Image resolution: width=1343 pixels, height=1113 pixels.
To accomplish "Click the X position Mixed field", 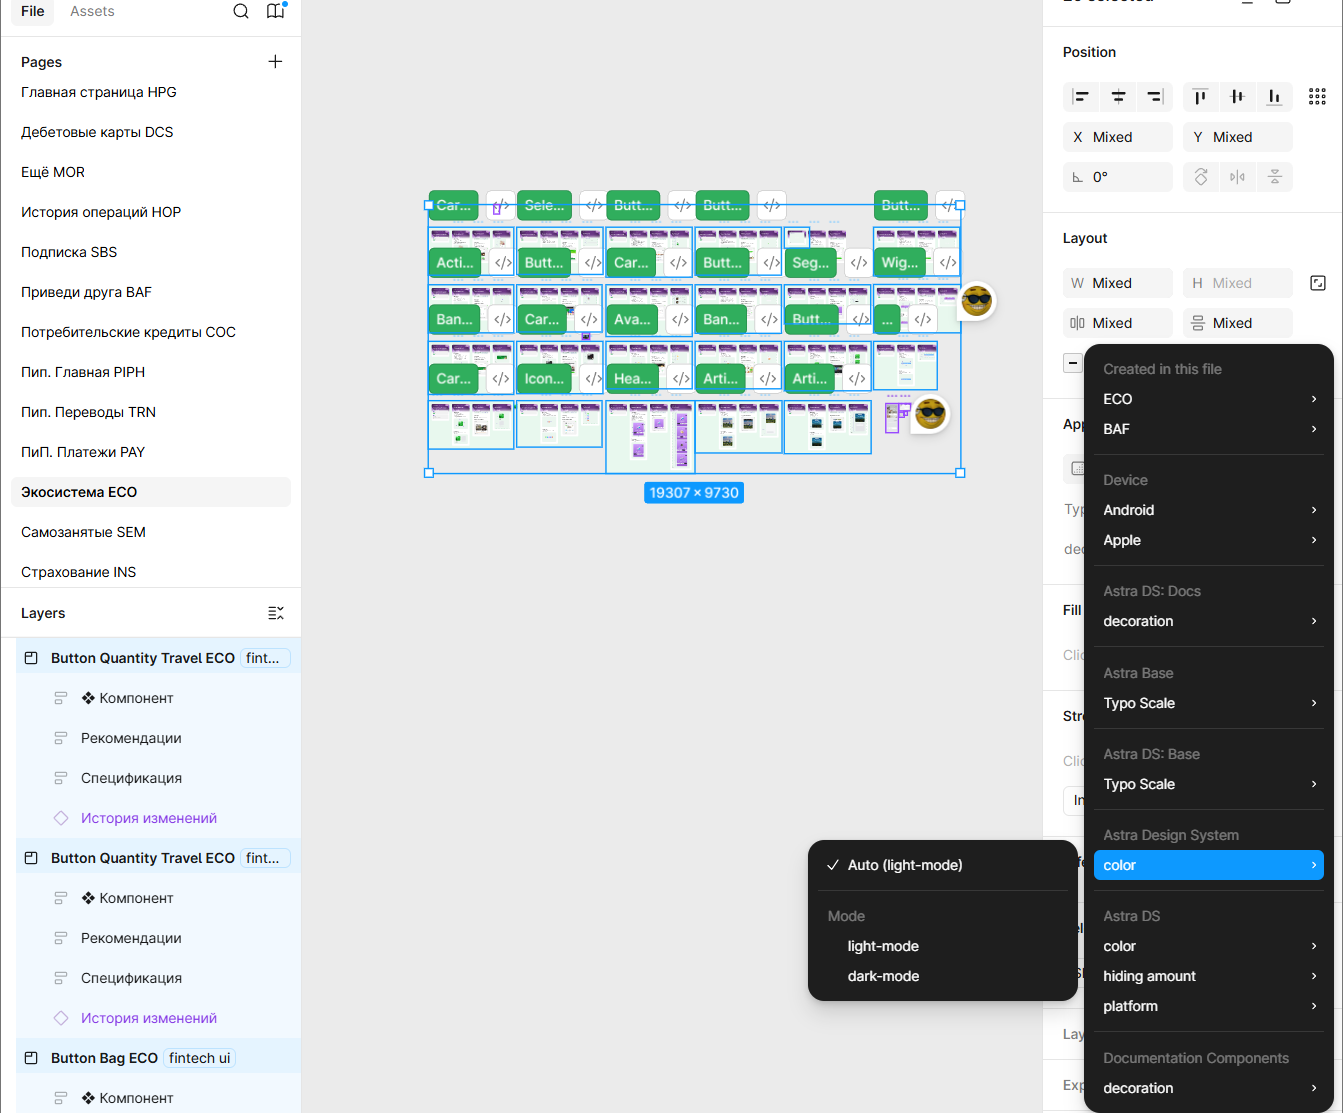I will [1118, 137].
